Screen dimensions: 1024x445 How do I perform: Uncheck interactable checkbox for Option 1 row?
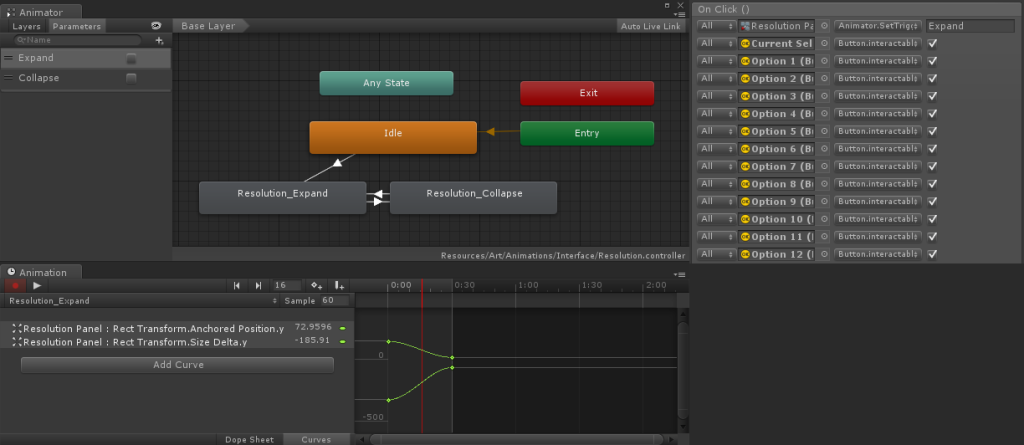click(933, 61)
